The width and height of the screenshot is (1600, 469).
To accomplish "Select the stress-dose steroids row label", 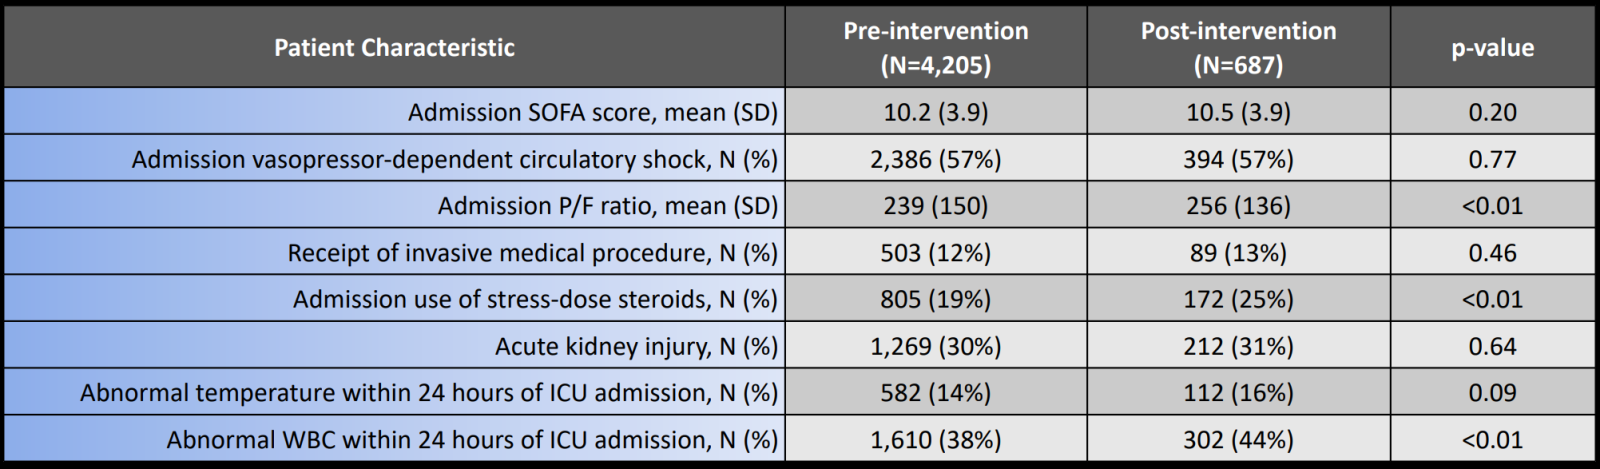I will pos(535,299).
